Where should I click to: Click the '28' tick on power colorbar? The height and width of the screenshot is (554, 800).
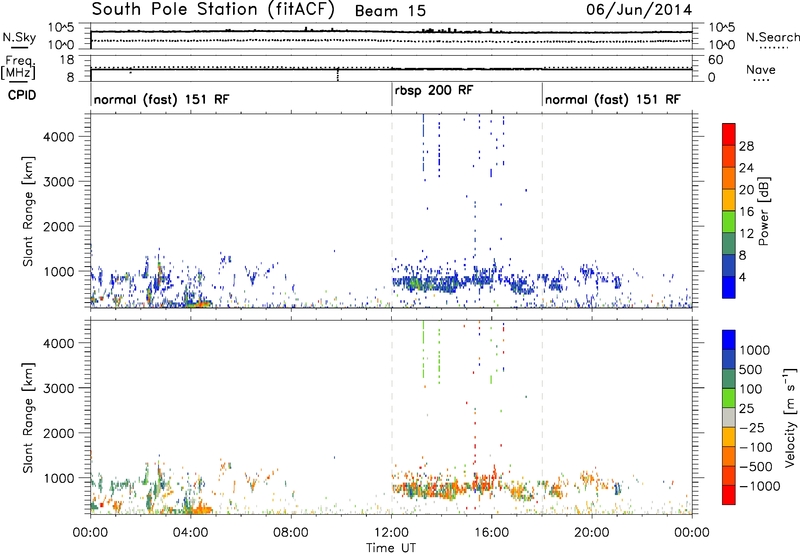click(x=746, y=146)
